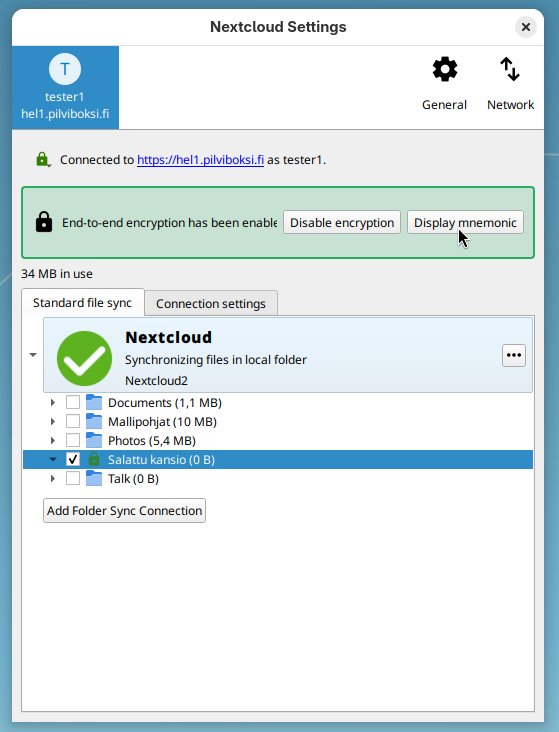Click green lock on Salattu kansio
The width and height of the screenshot is (559, 732).
click(x=94, y=459)
